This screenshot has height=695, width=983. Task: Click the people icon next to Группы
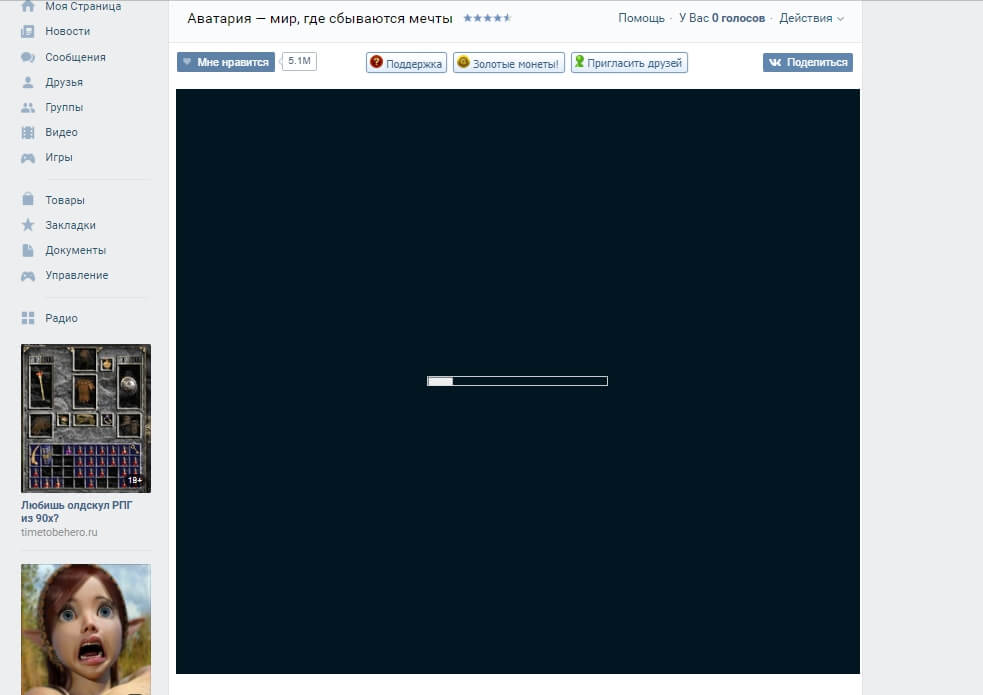point(28,107)
